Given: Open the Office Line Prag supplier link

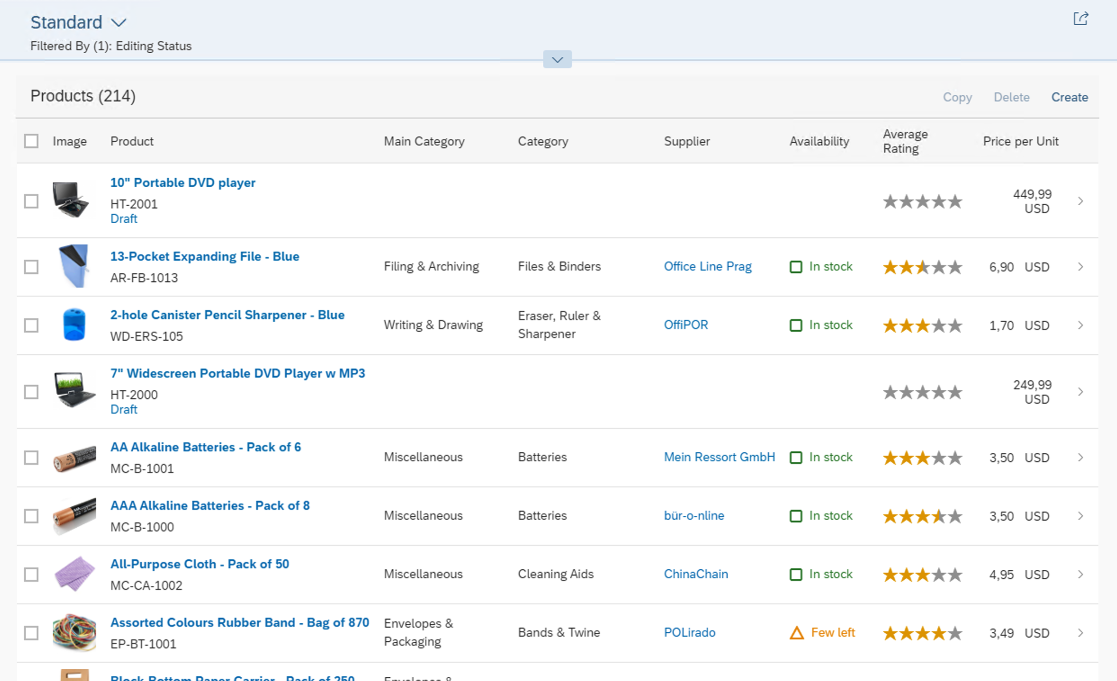Looking at the screenshot, I should tap(707, 267).
